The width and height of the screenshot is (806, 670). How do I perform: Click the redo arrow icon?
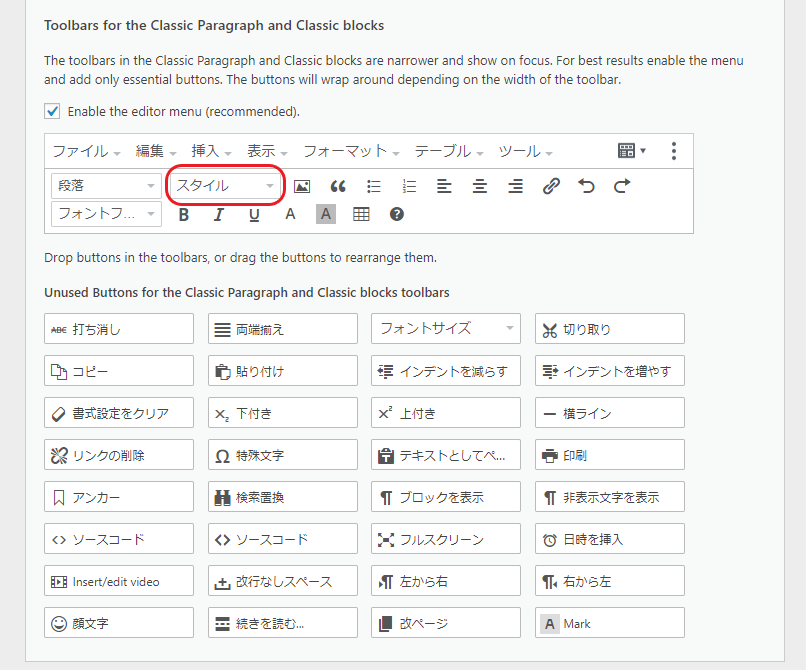pos(622,186)
